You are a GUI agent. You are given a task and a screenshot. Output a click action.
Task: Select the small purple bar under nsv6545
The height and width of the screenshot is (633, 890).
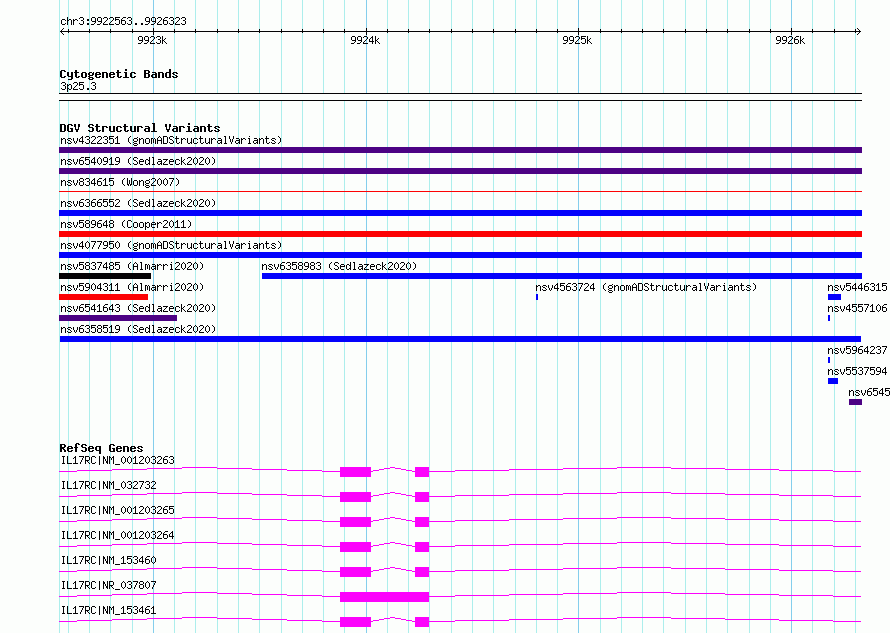coord(855,402)
